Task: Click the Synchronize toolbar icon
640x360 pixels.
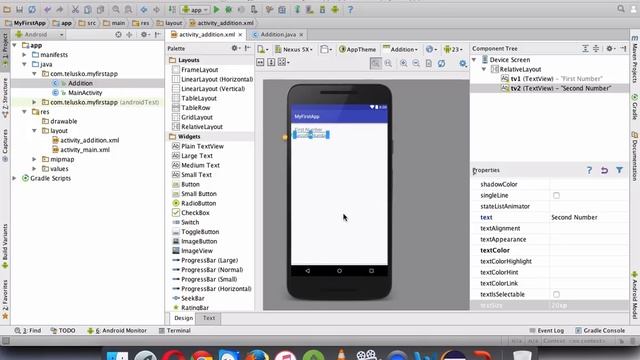Action: [x=32, y=9]
